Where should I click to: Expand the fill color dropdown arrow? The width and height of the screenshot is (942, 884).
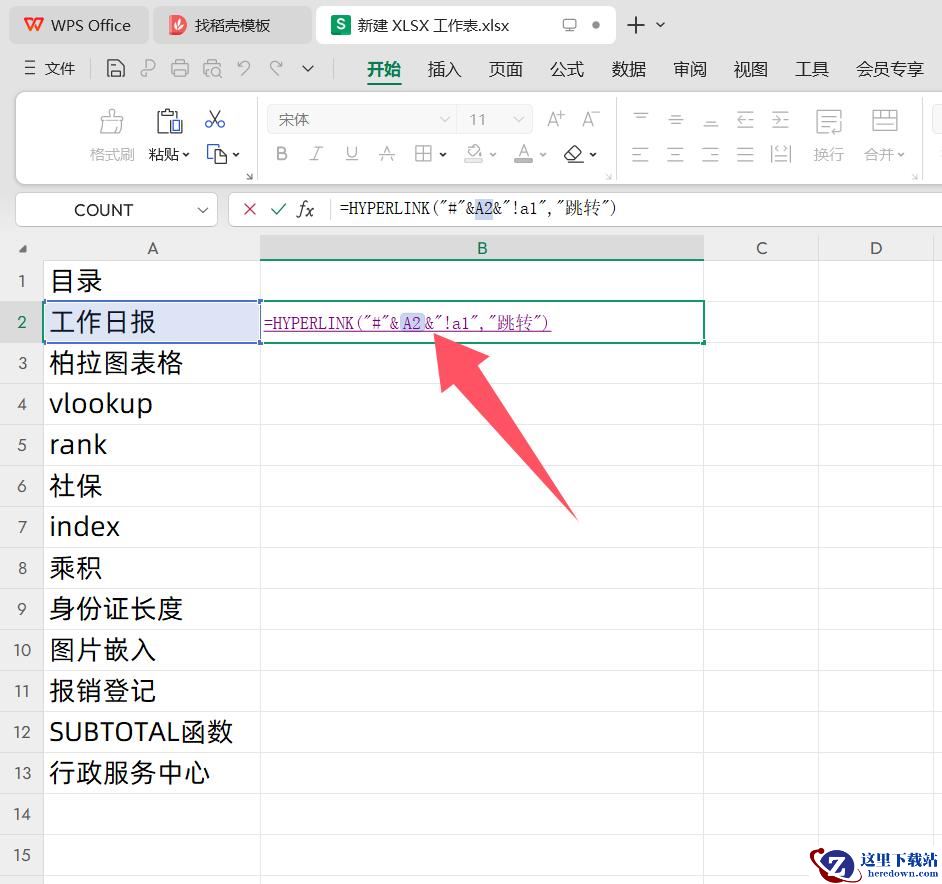(x=493, y=154)
